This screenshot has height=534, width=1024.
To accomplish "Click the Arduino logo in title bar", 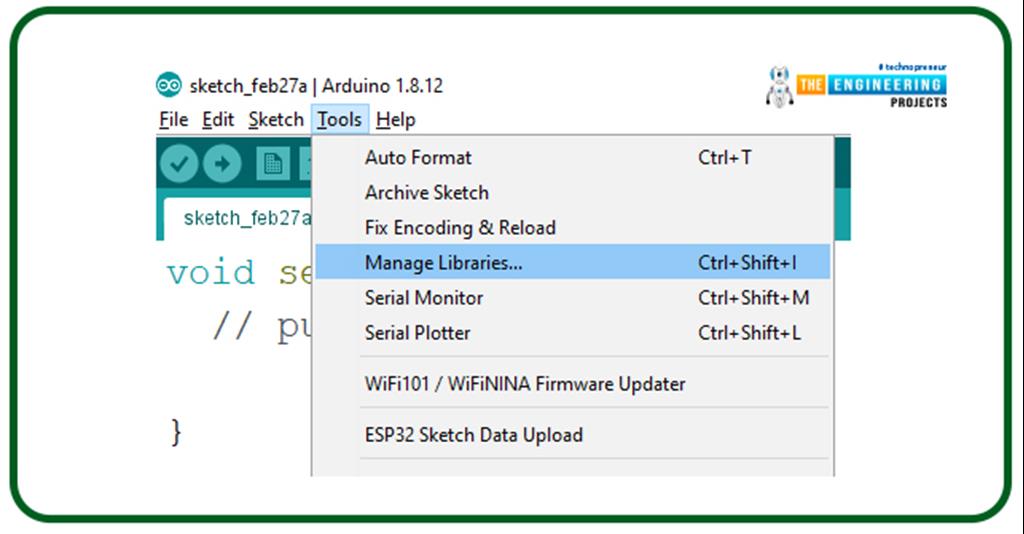I will 168,85.
